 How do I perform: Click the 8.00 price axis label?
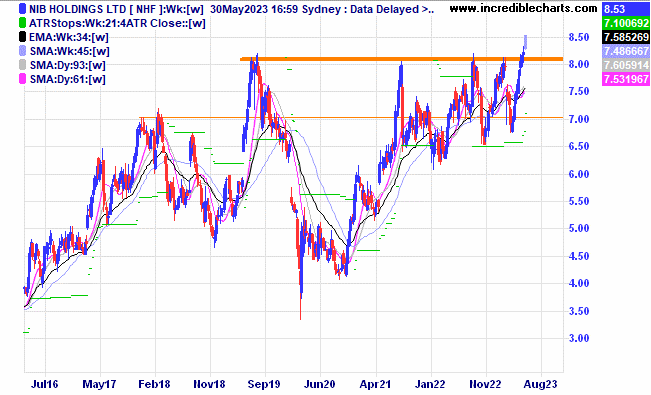(579, 64)
